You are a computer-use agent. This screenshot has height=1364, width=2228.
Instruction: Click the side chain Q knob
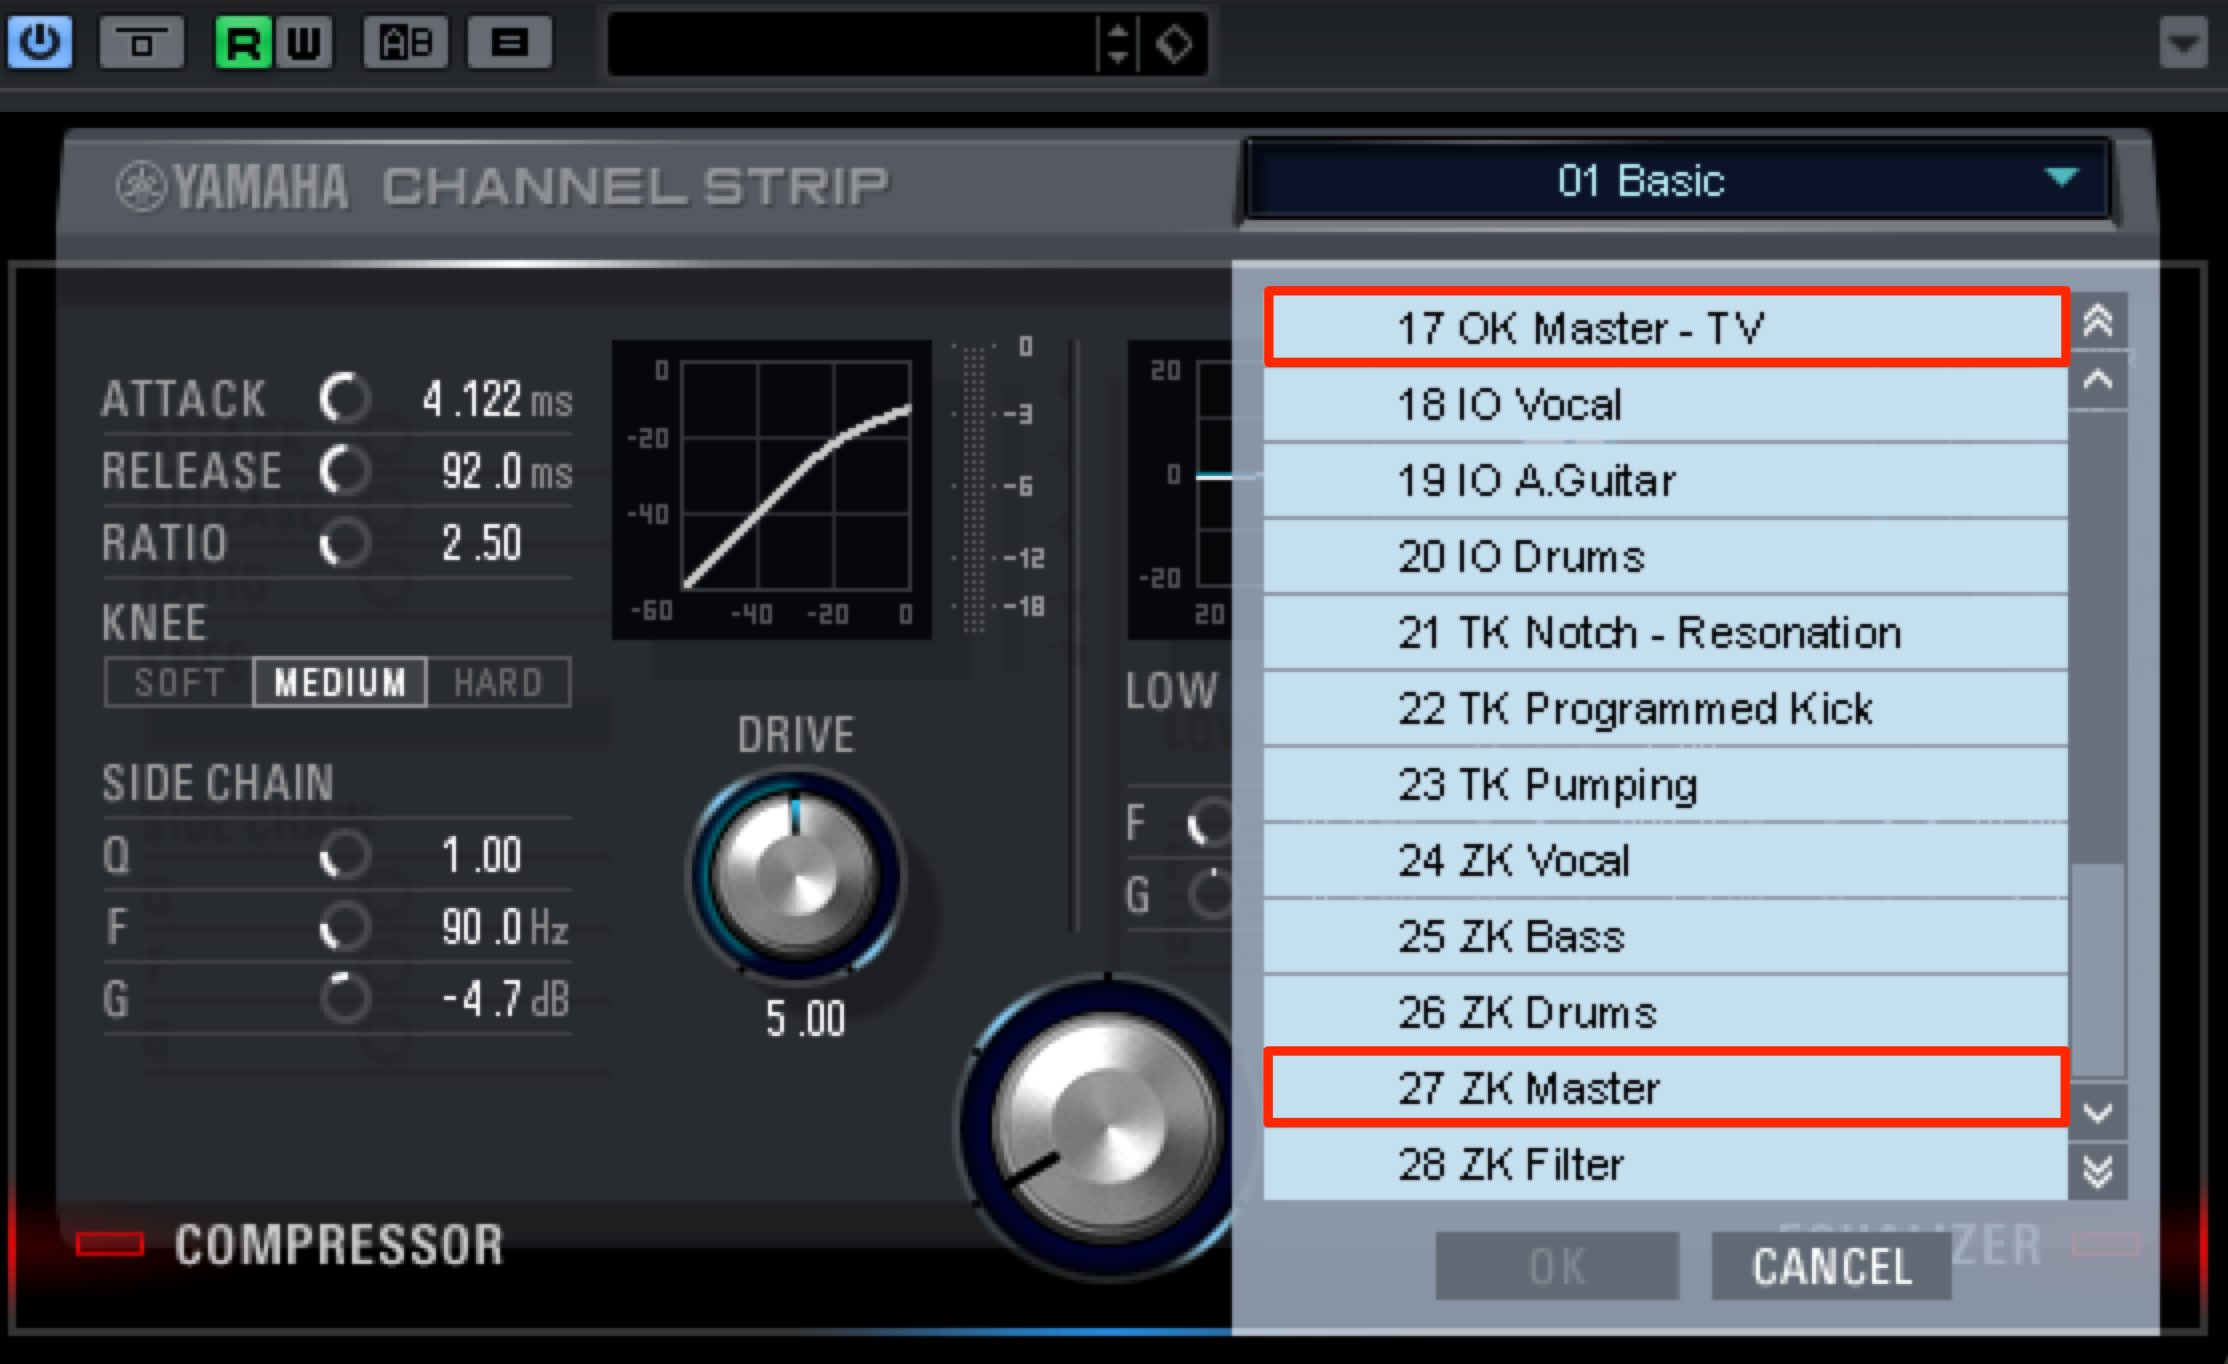pos(345,855)
